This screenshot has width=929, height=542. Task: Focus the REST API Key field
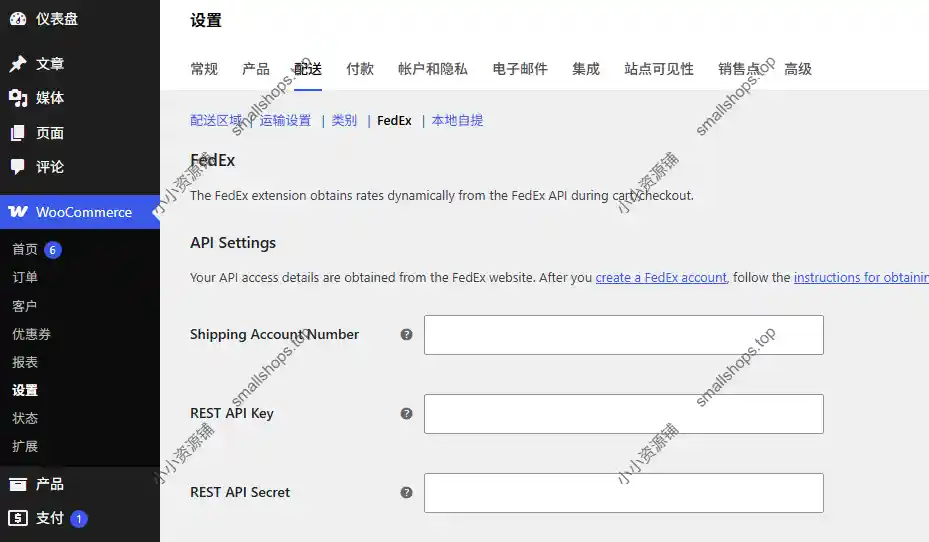pyautogui.click(x=624, y=413)
